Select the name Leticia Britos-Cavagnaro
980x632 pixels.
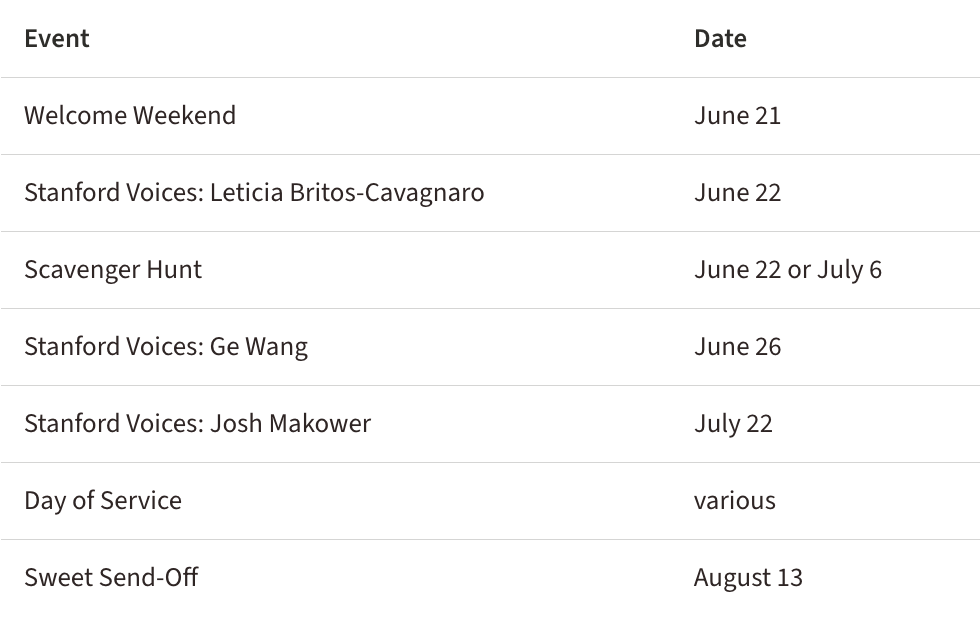click(347, 193)
